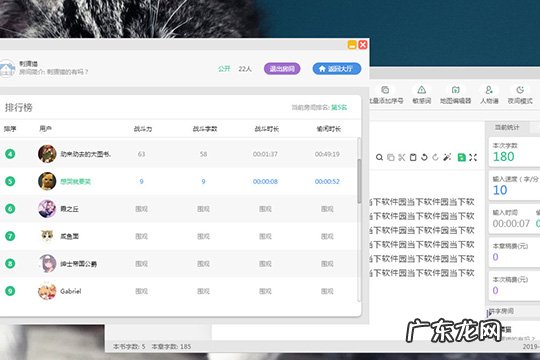Click the magic wand format icon

click(x=447, y=157)
